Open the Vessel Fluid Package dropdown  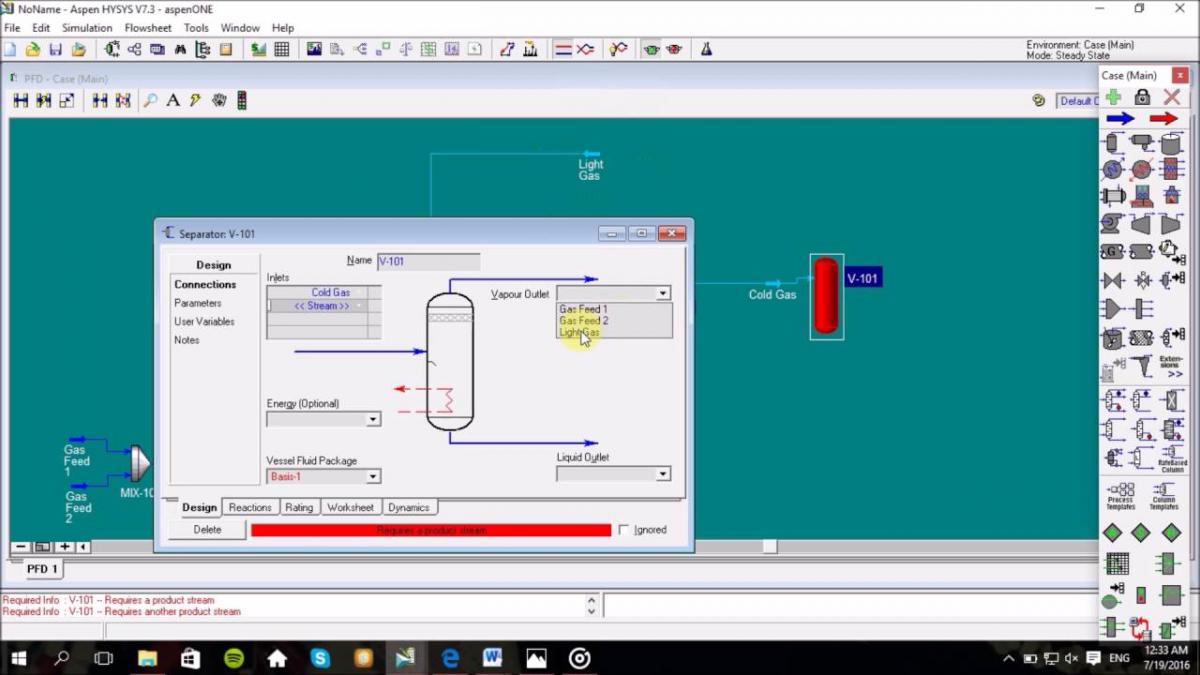click(x=373, y=477)
